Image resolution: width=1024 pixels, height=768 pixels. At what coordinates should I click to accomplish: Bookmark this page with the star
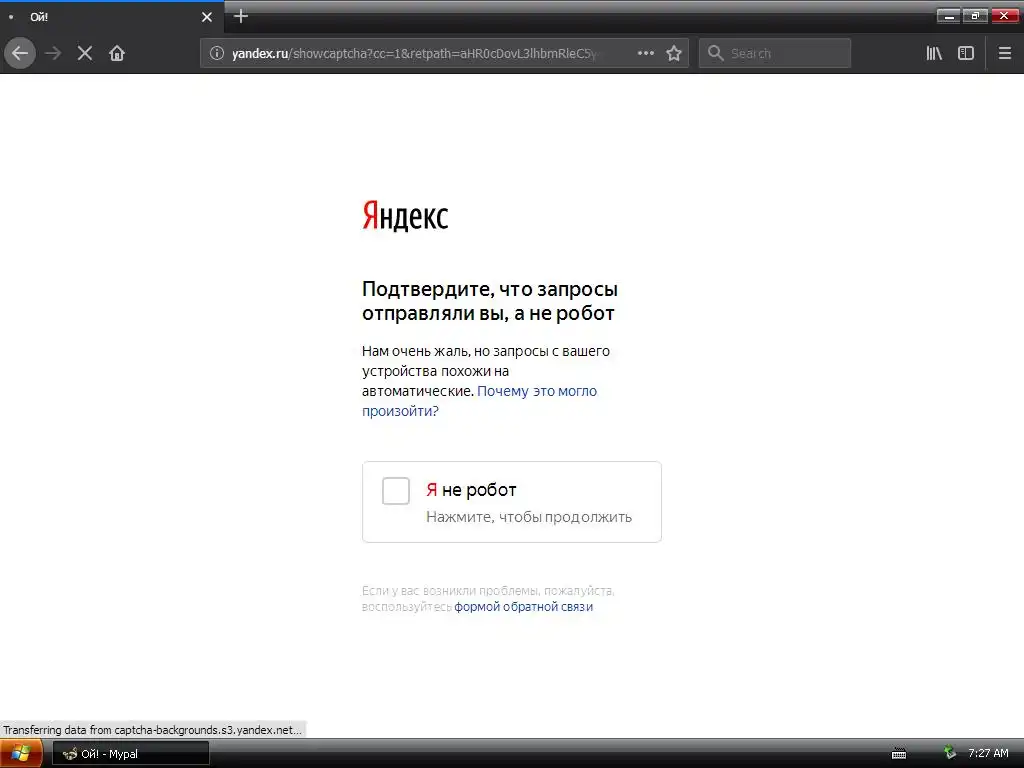point(674,53)
